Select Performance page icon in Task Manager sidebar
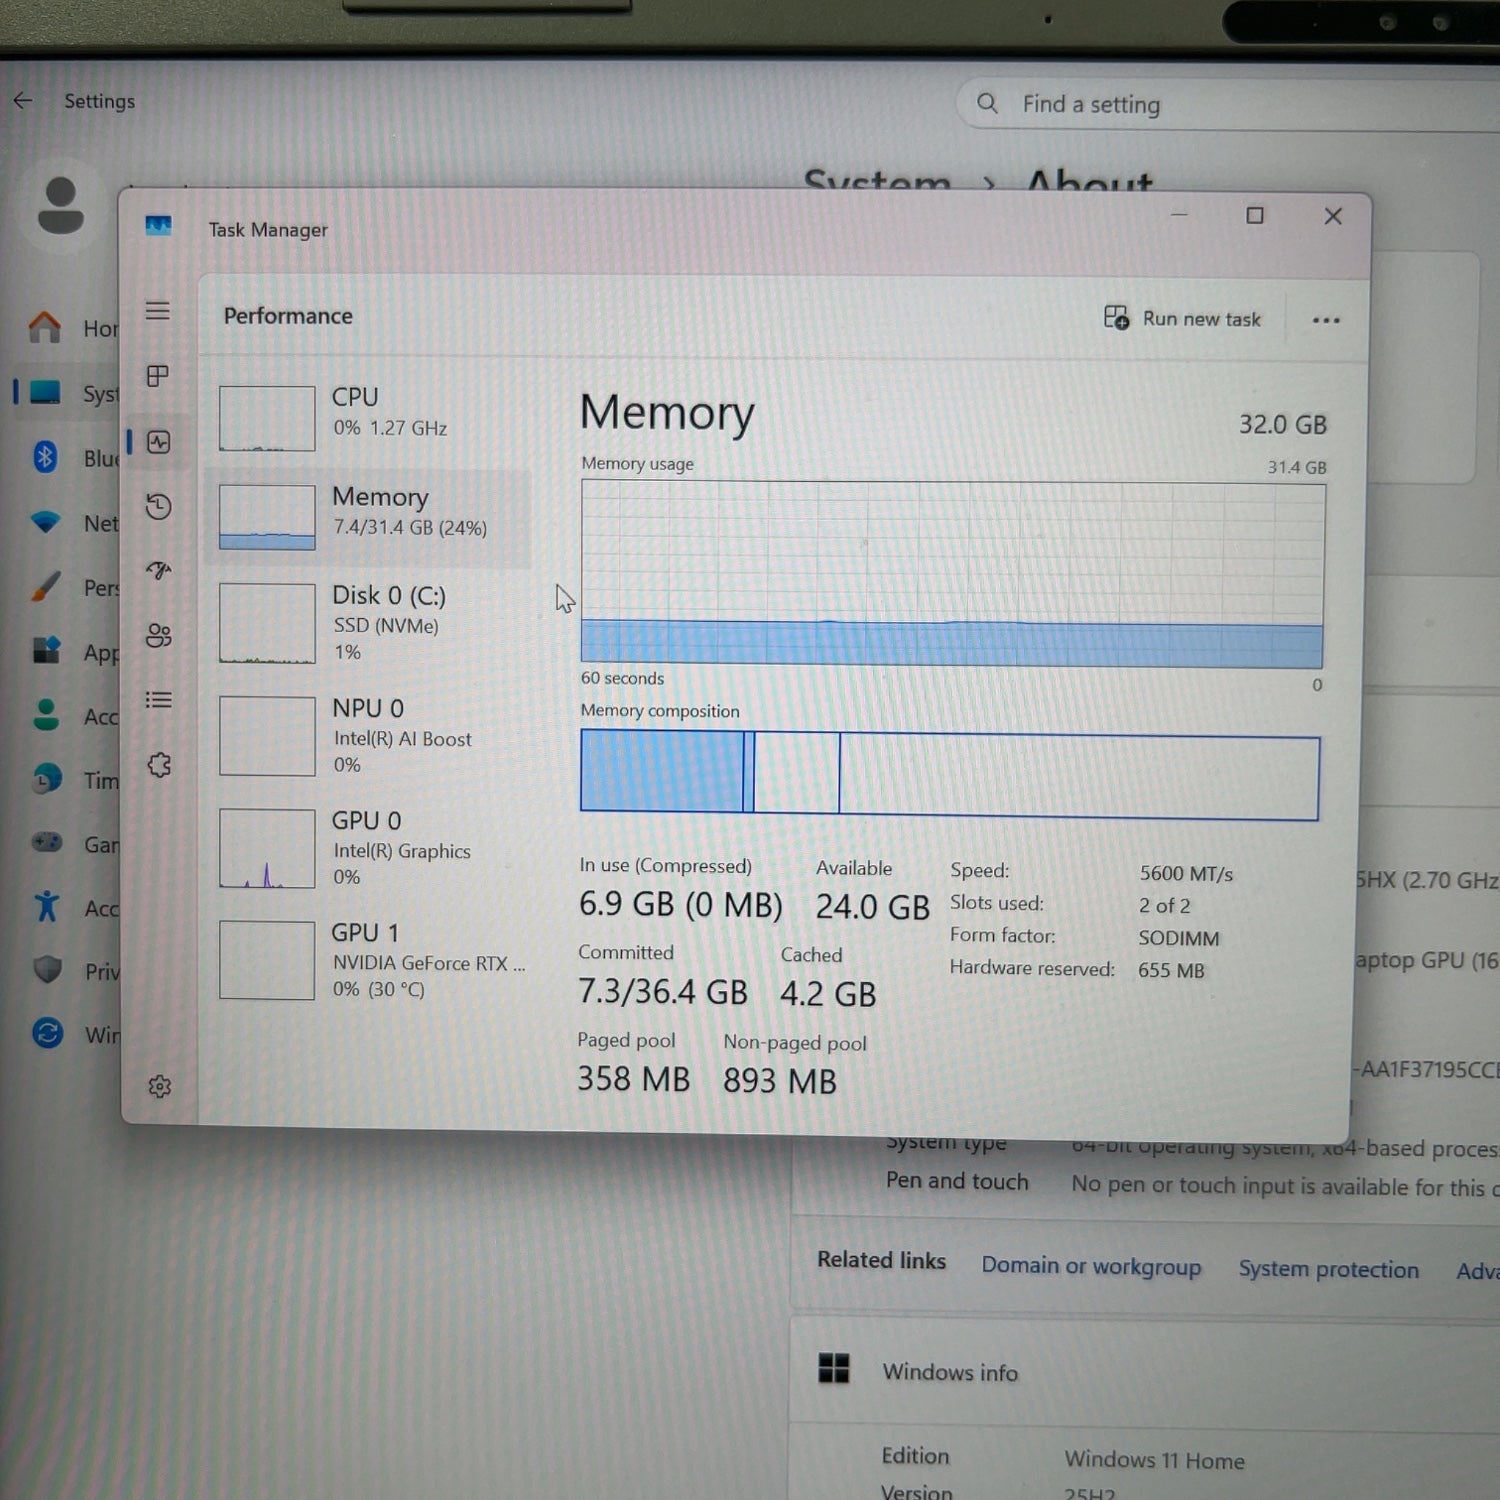This screenshot has width=1500, height=1500. [x=158, y=442]
